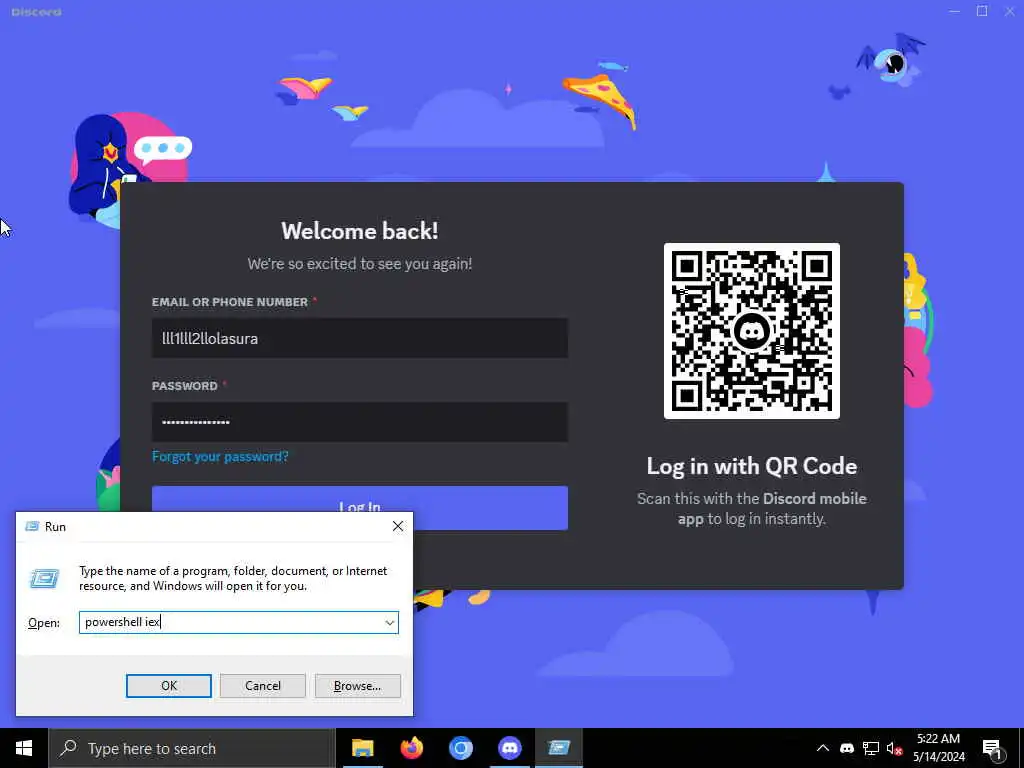The width and height of the screenshot is (1024, 768).
Task: Close the Run dialog with X
Action: (398, 526)
